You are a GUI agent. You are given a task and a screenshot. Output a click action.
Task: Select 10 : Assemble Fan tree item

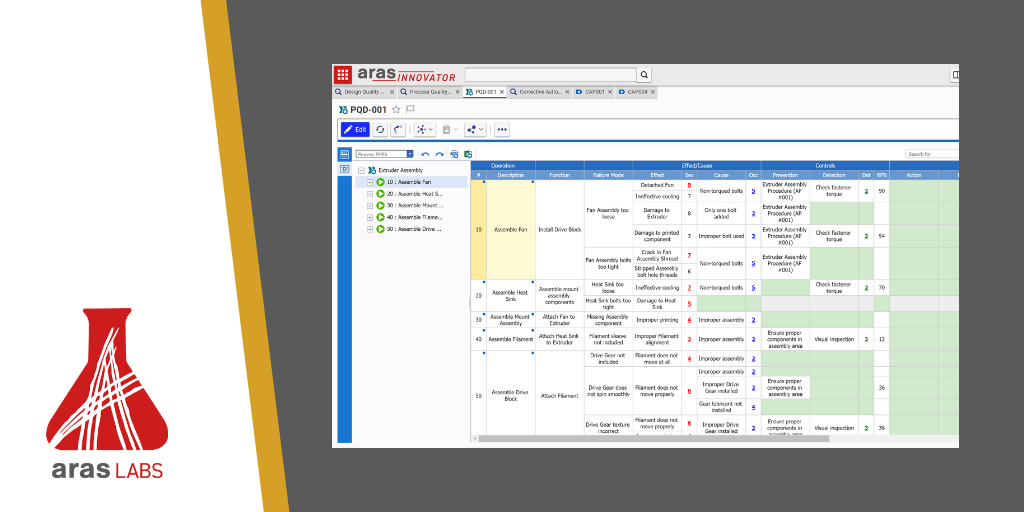[x=408, y=182]
